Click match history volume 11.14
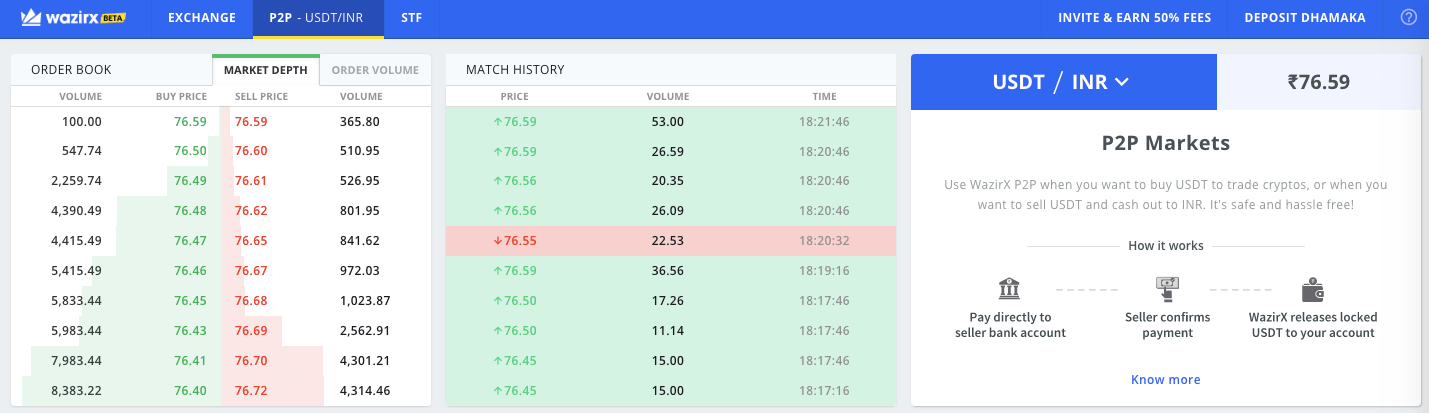This screenshot has width=1429, height=413. (x=667, y=331)
